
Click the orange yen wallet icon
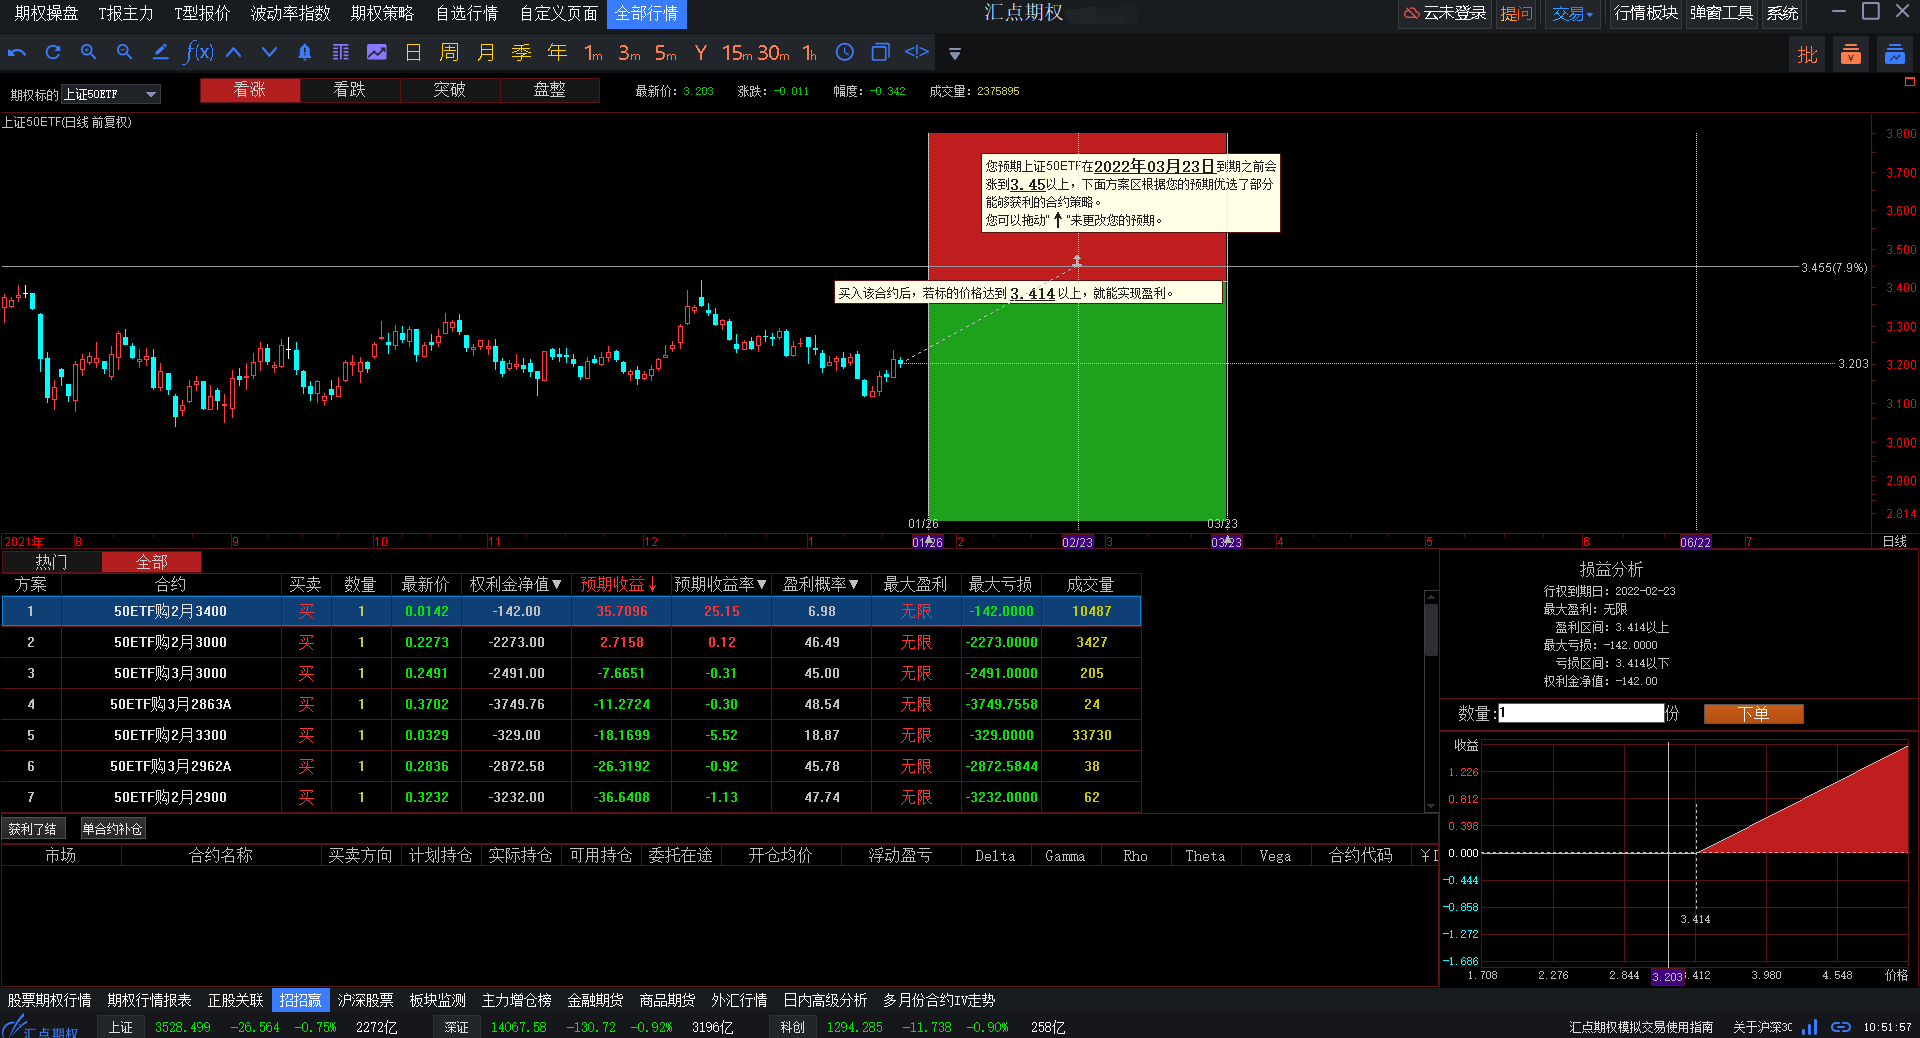1851,55
